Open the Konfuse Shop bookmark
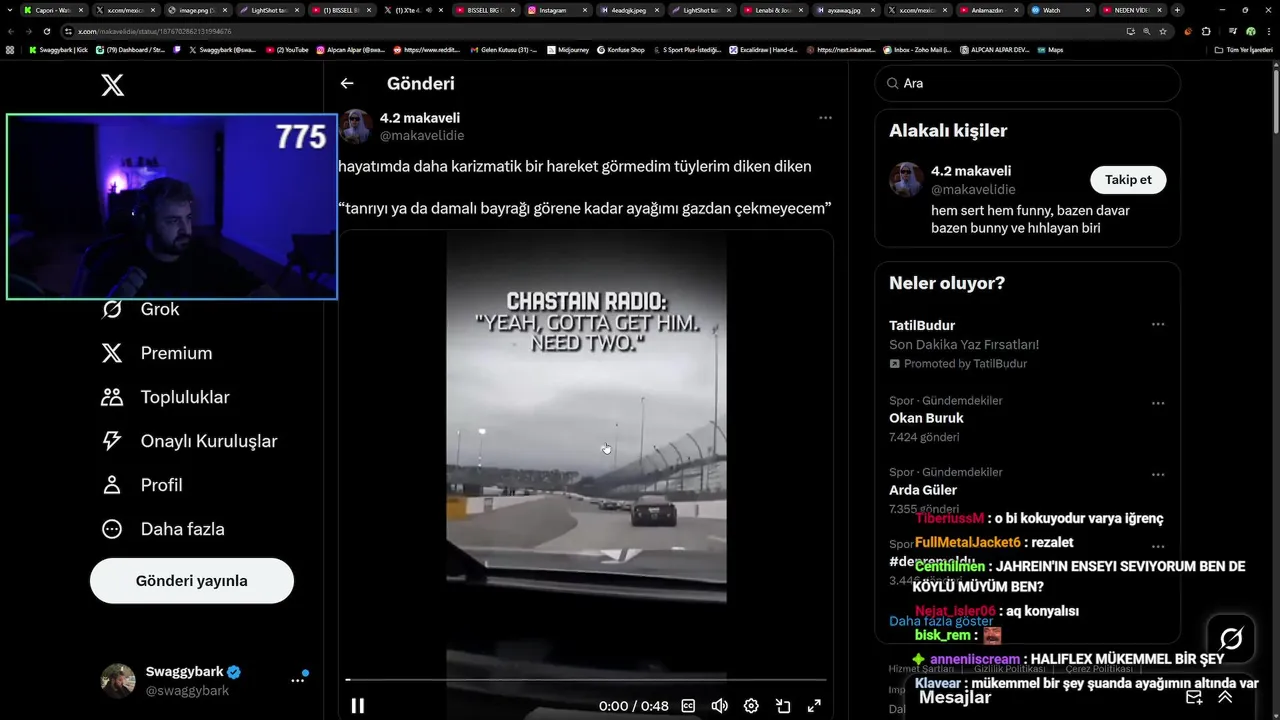Viewport: 1280px width, 720px height. click(x=620, y=49)
